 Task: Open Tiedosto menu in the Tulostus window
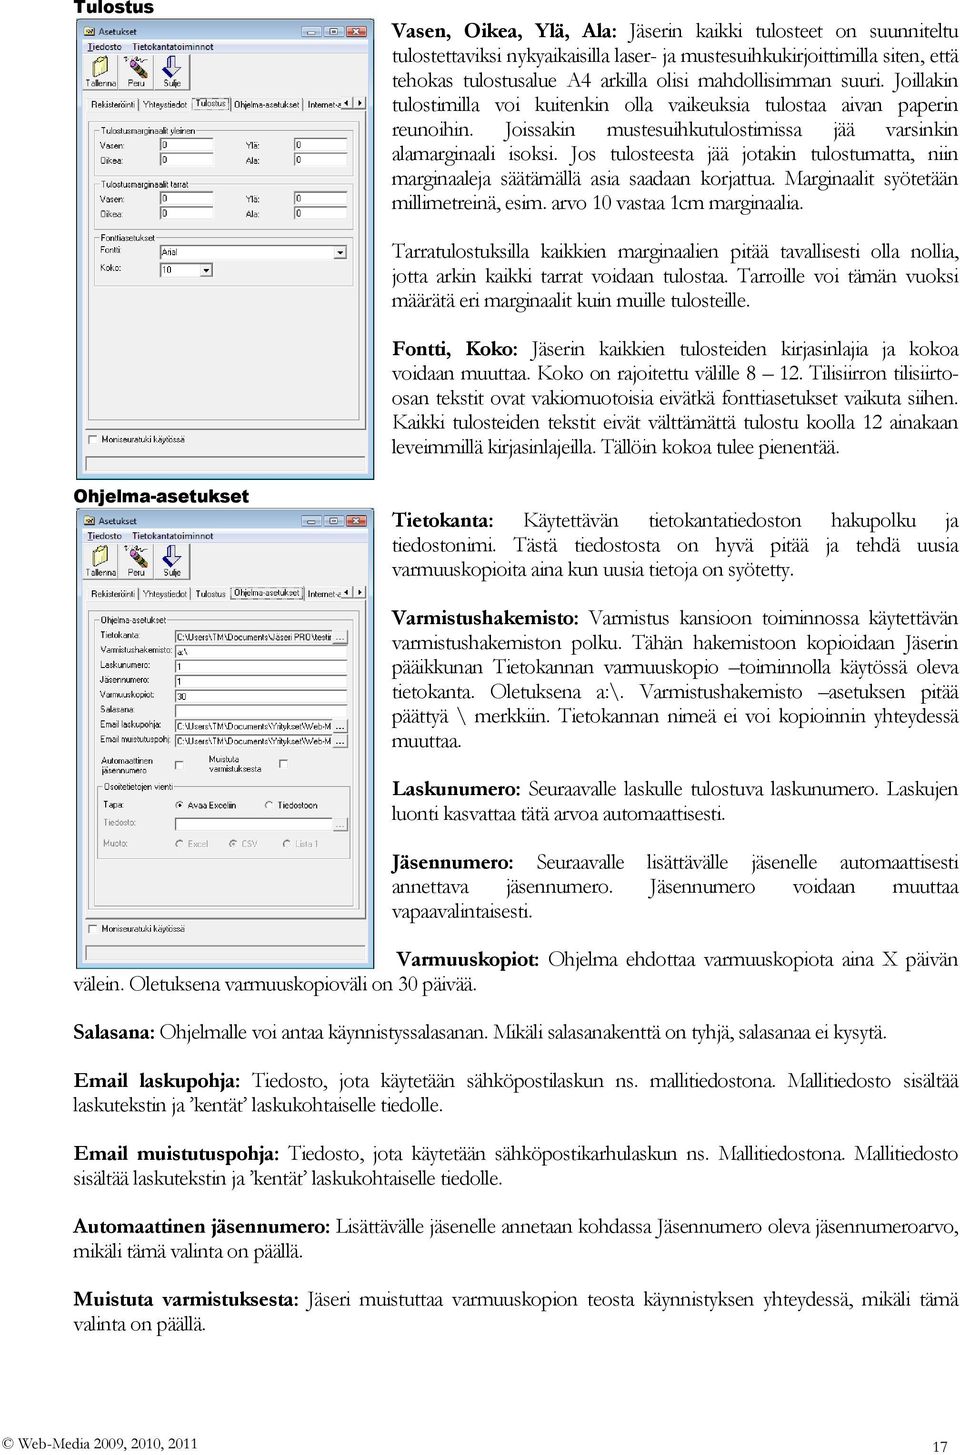[x=104, y=47]
